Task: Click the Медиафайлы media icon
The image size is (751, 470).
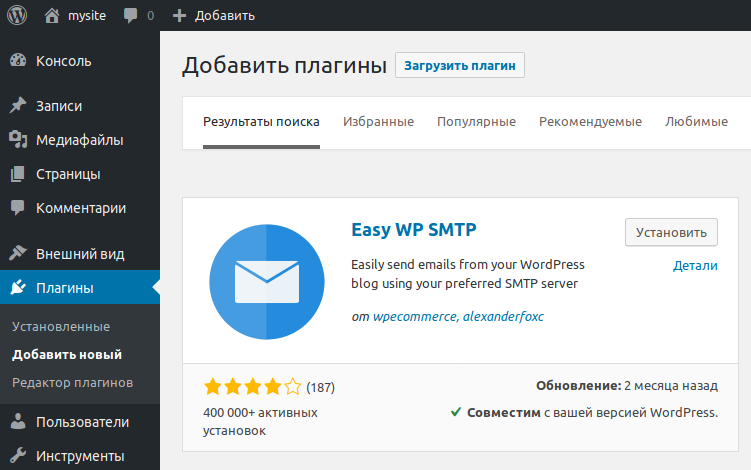Action: (x=18, y=139)
